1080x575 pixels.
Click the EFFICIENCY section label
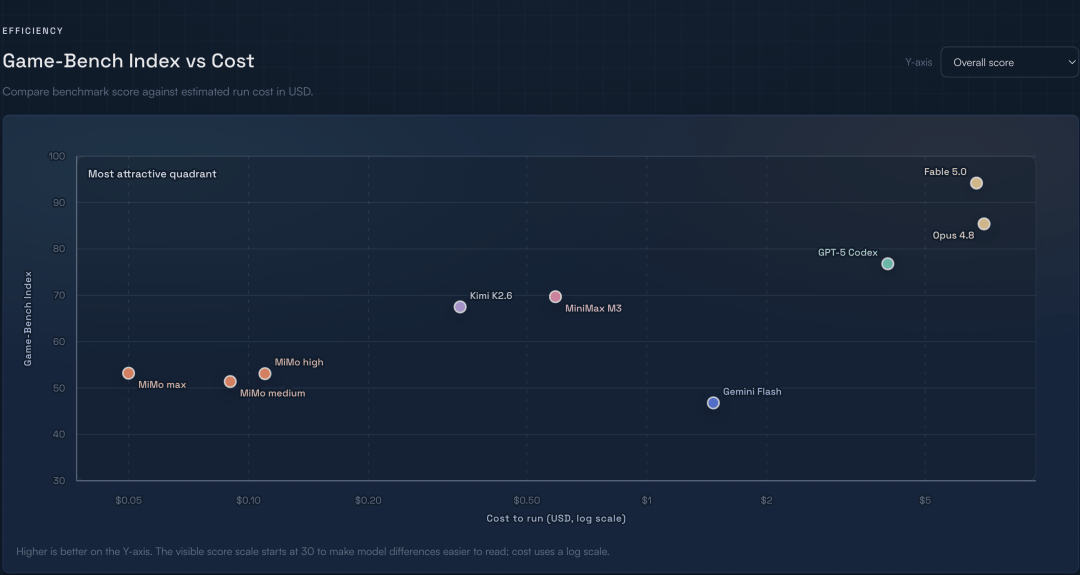(x=33, y=31)
